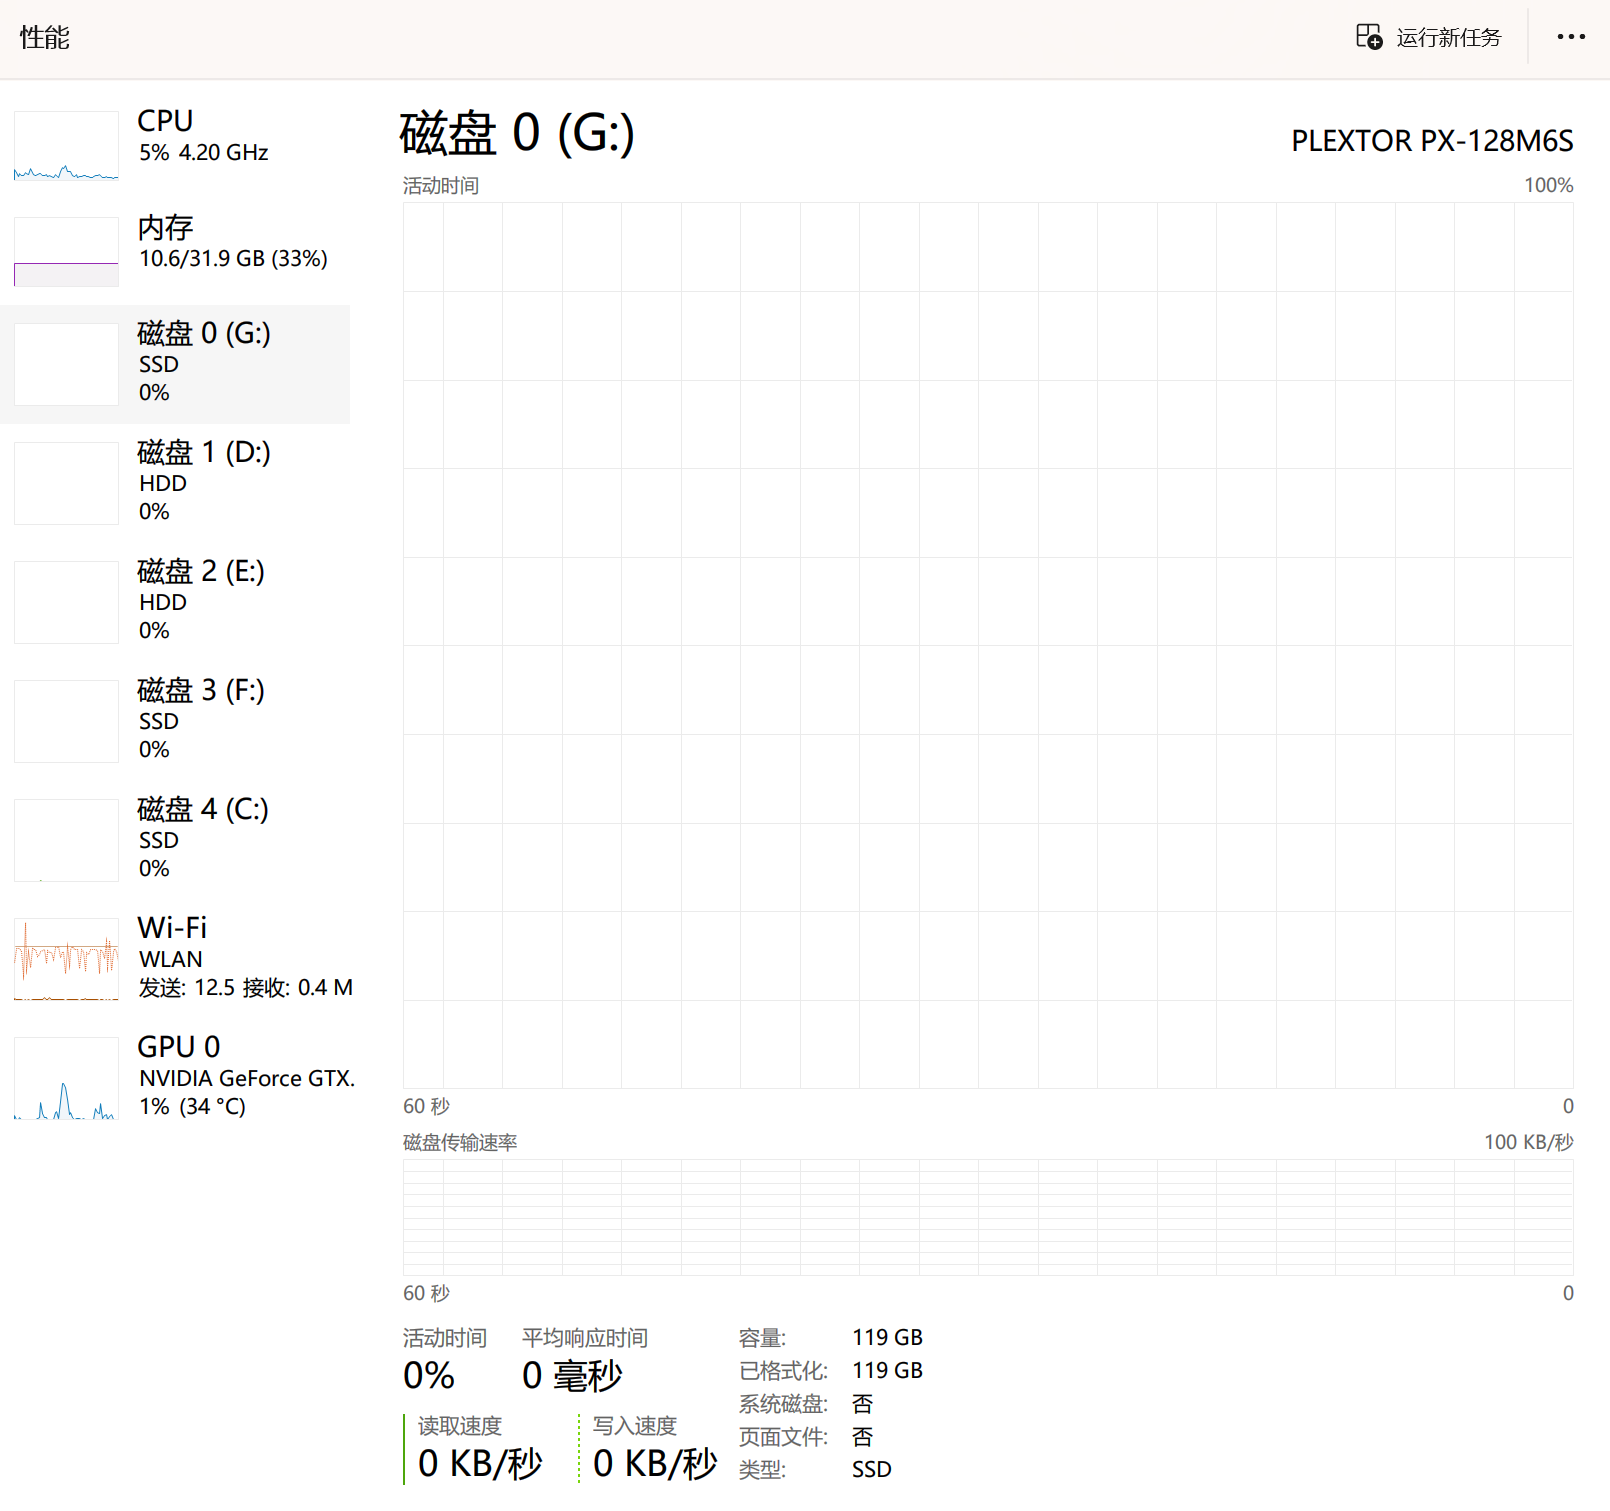Viewport: 1610px width, 1511px height.
Task: Click the 1% (34 °C) GPU value
Action: pyautogui.click(x=192, y=1107)
